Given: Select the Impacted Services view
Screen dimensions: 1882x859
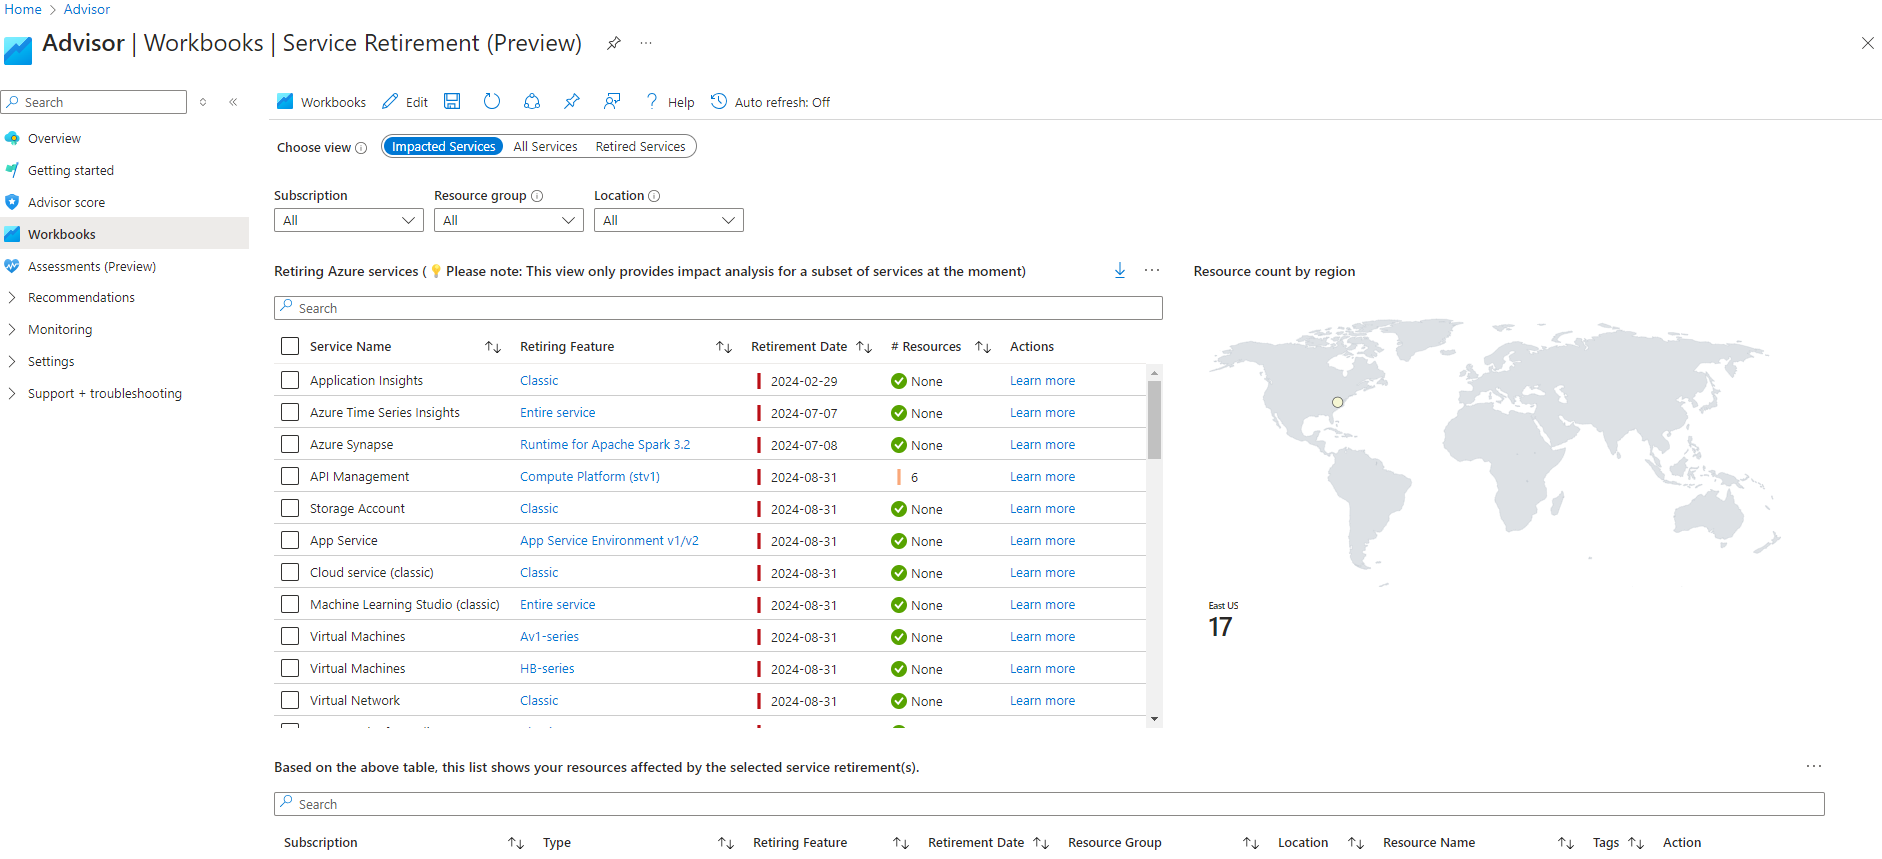Looking at the screenshot, I should (x=443, y=147).
